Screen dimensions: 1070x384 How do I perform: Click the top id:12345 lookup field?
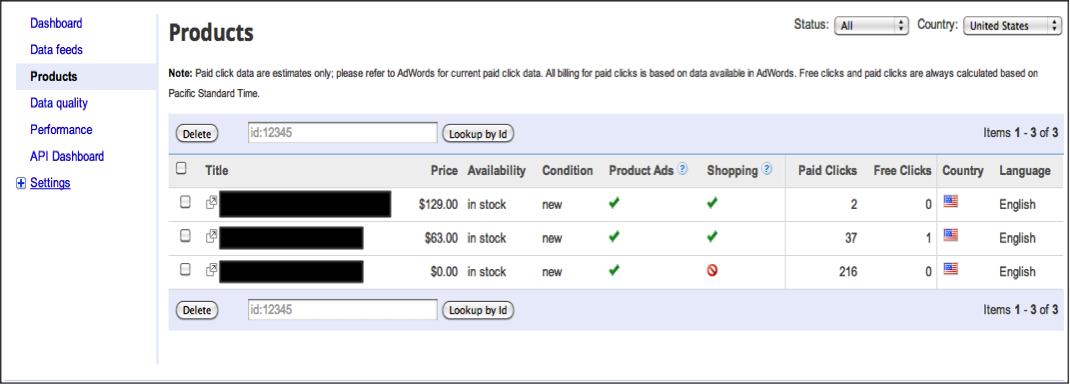click(x=342, y=133)
